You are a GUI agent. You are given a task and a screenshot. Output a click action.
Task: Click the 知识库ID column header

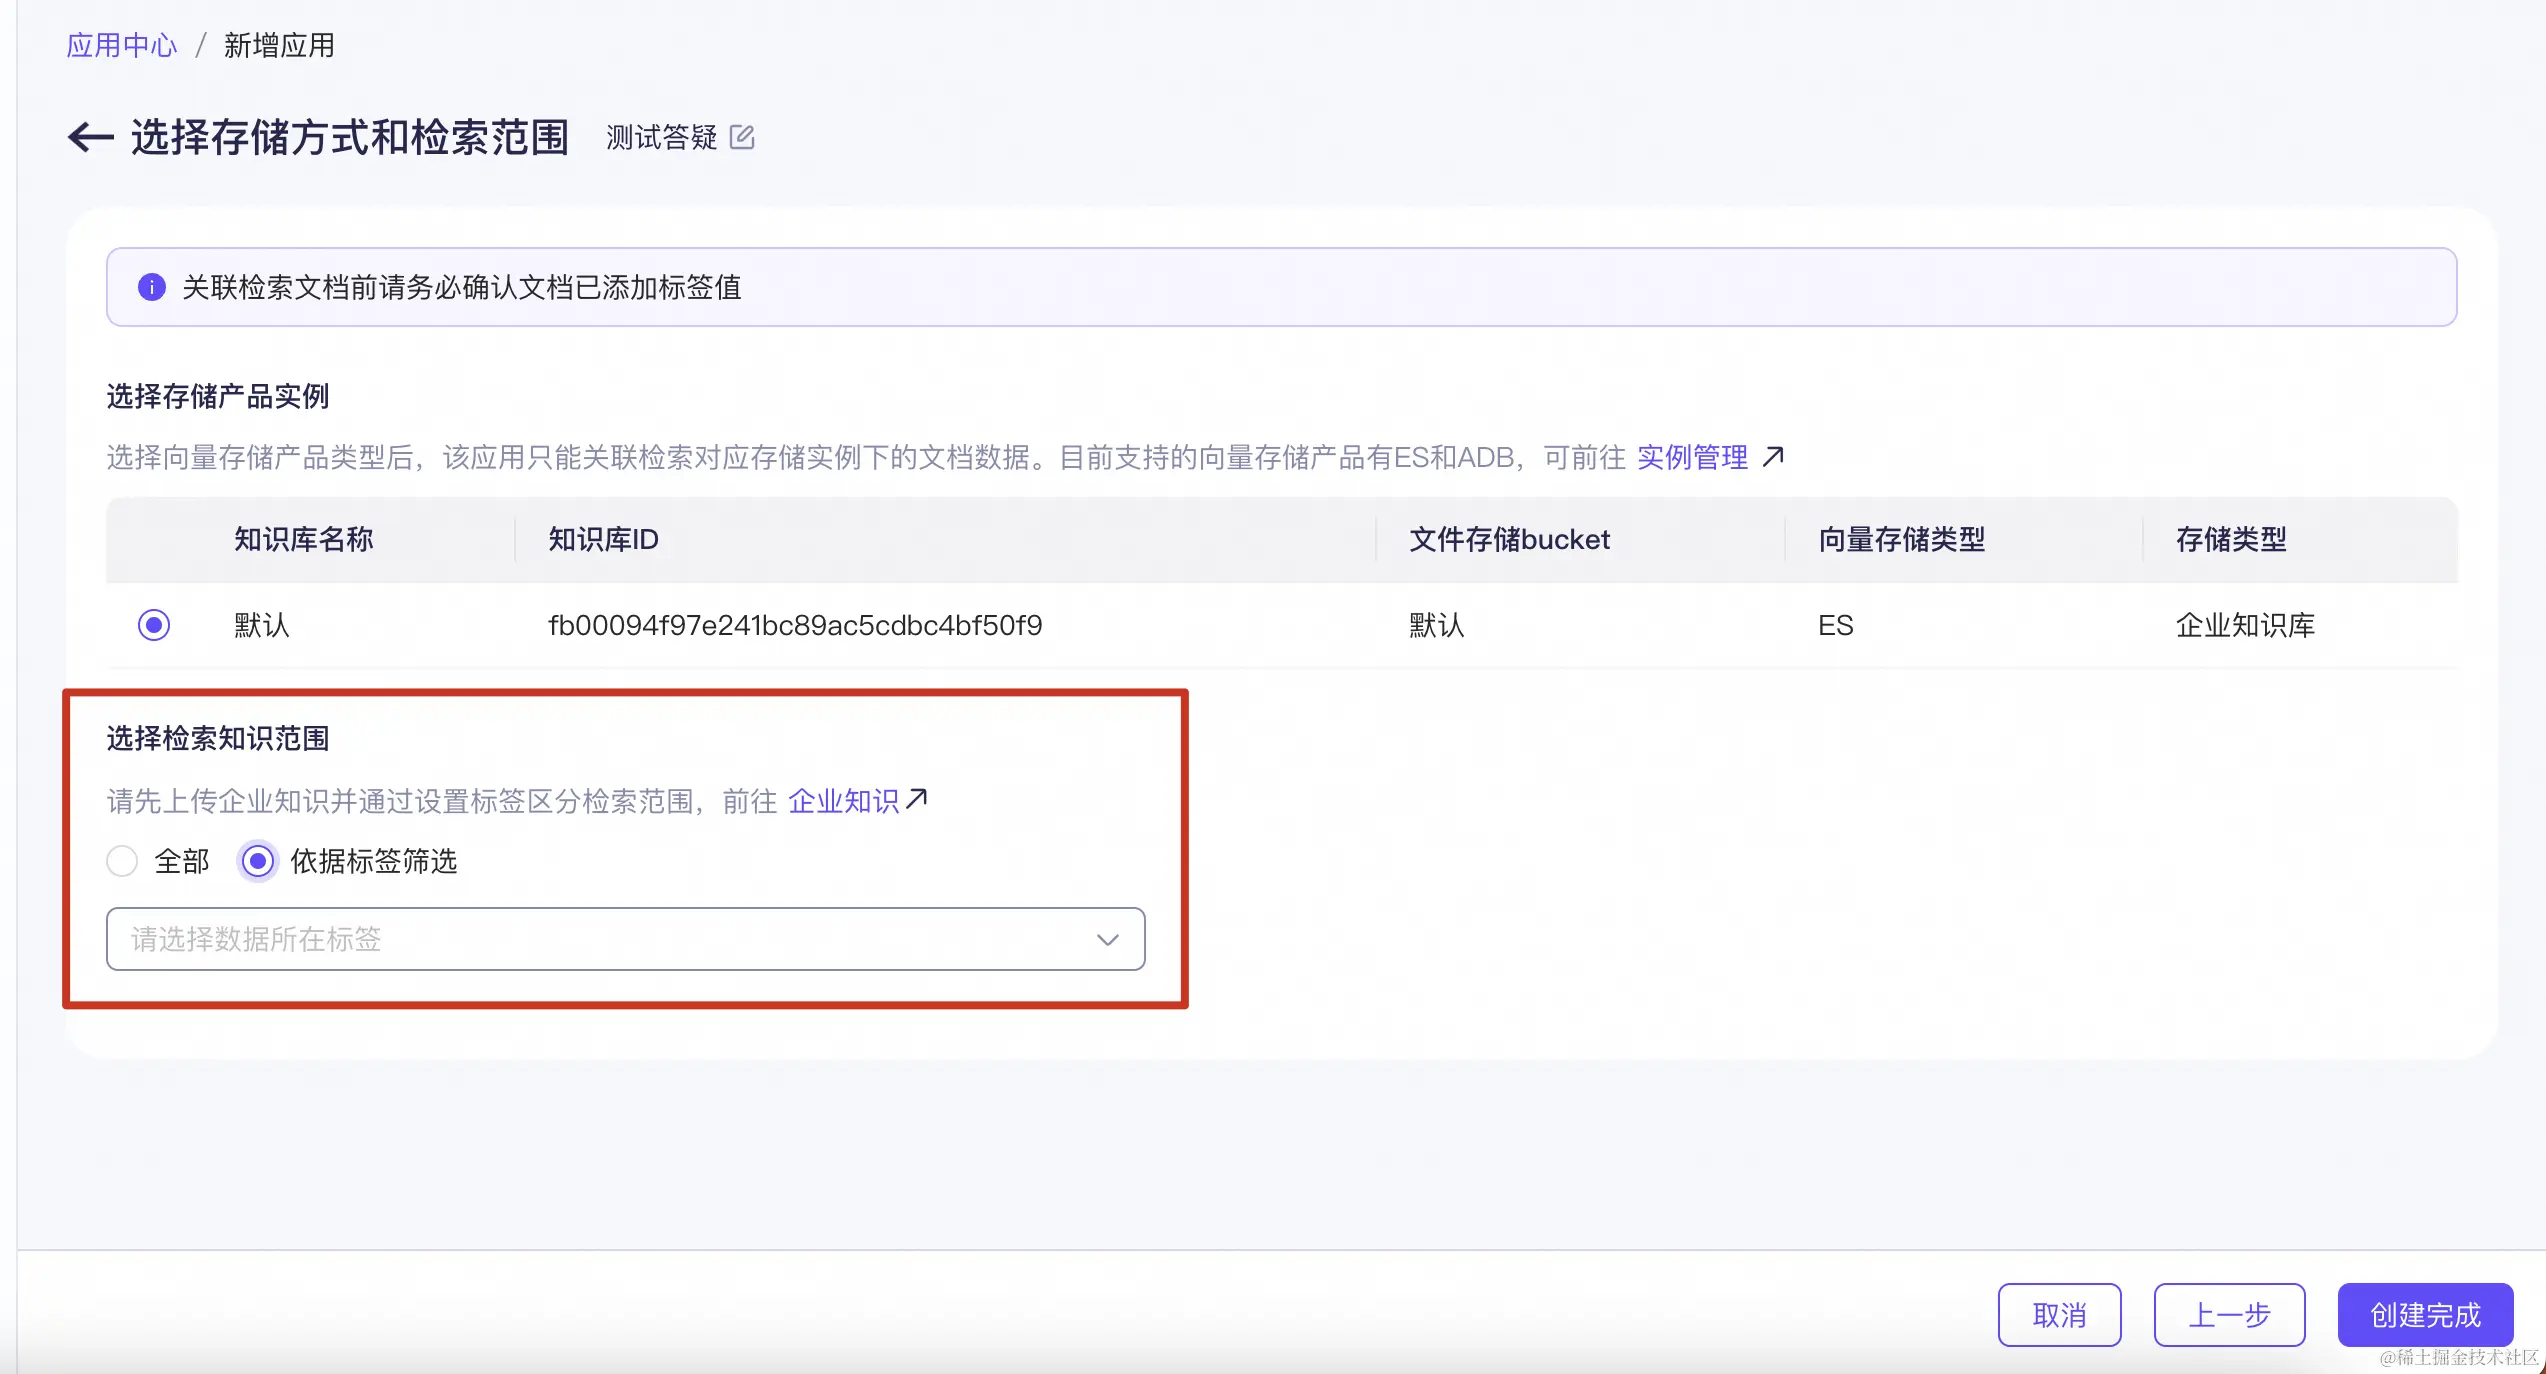pos(603,540)
